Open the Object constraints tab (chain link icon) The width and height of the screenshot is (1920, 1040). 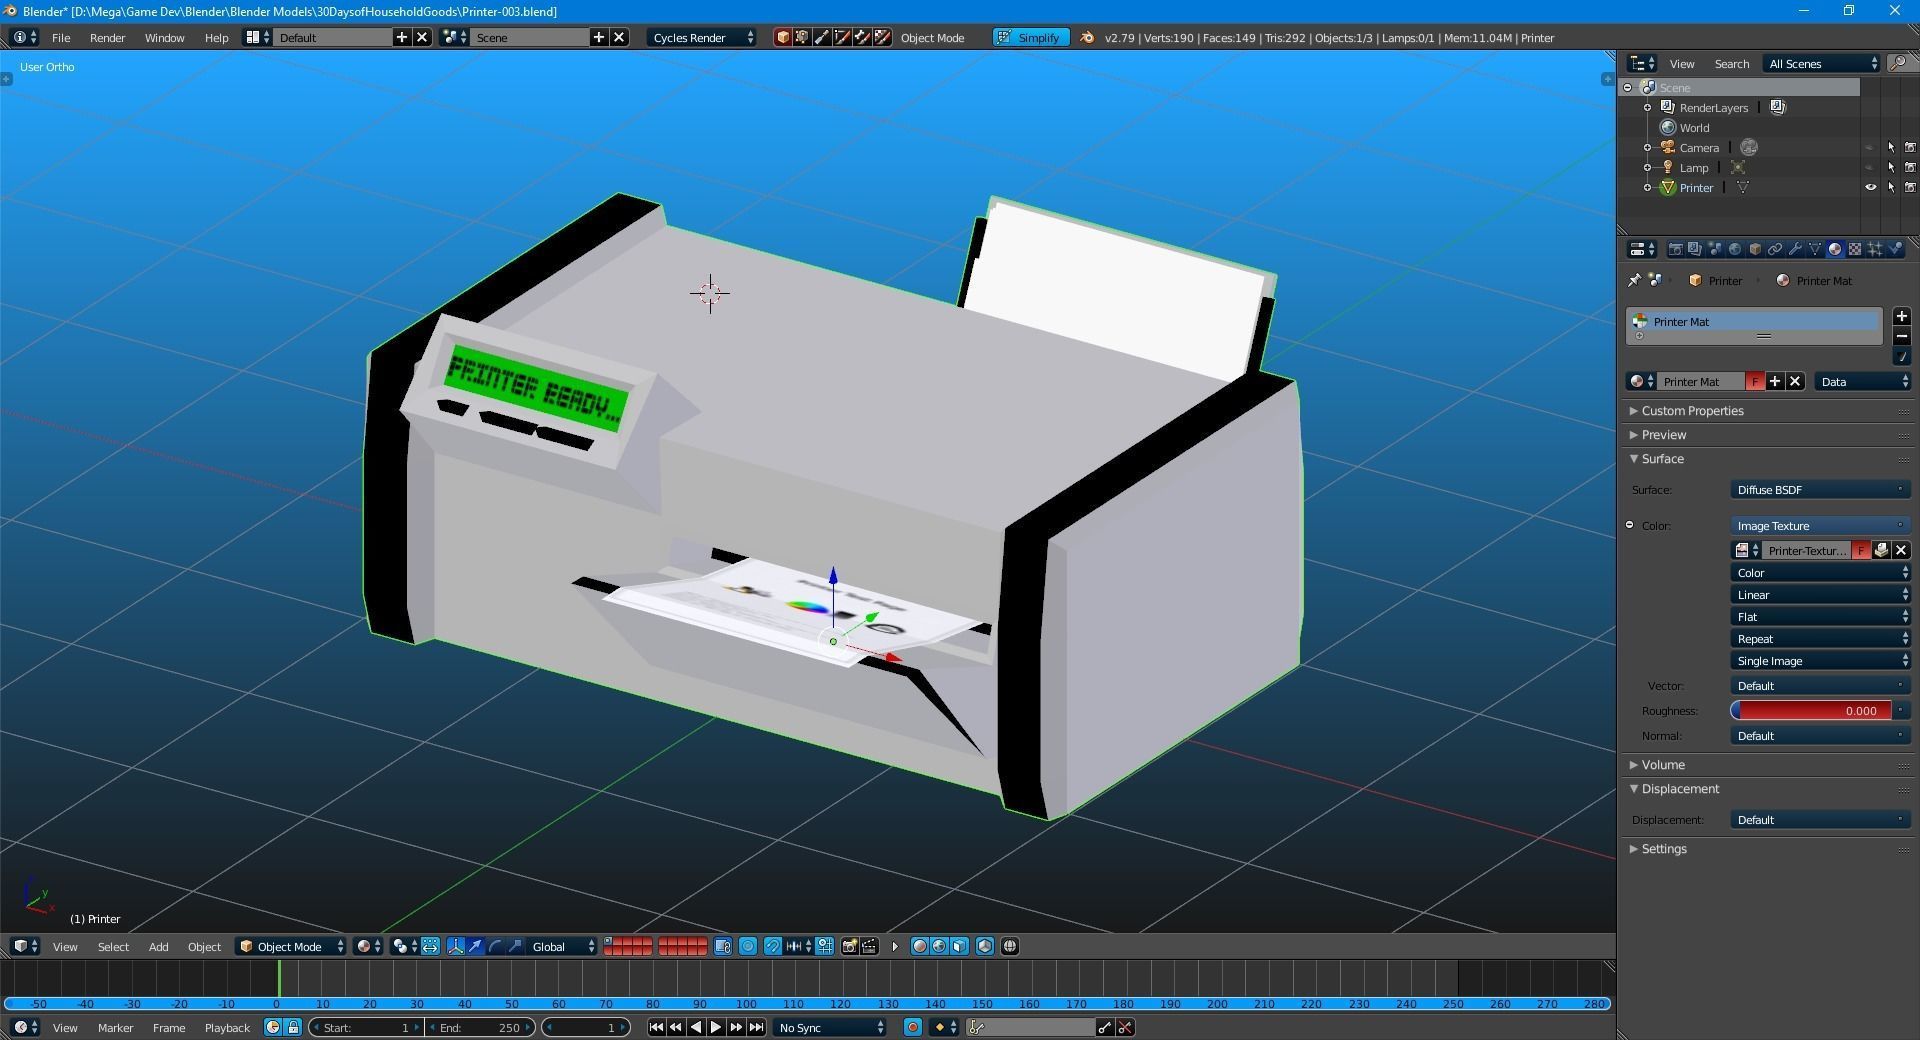pos(1775,249)
